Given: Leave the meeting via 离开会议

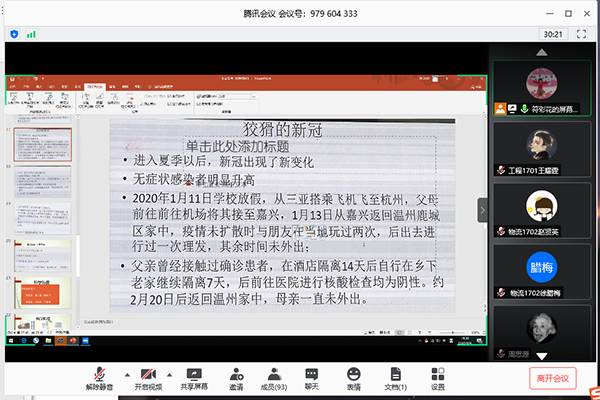Looking at the screenshot, I should (x=552, y=378).
